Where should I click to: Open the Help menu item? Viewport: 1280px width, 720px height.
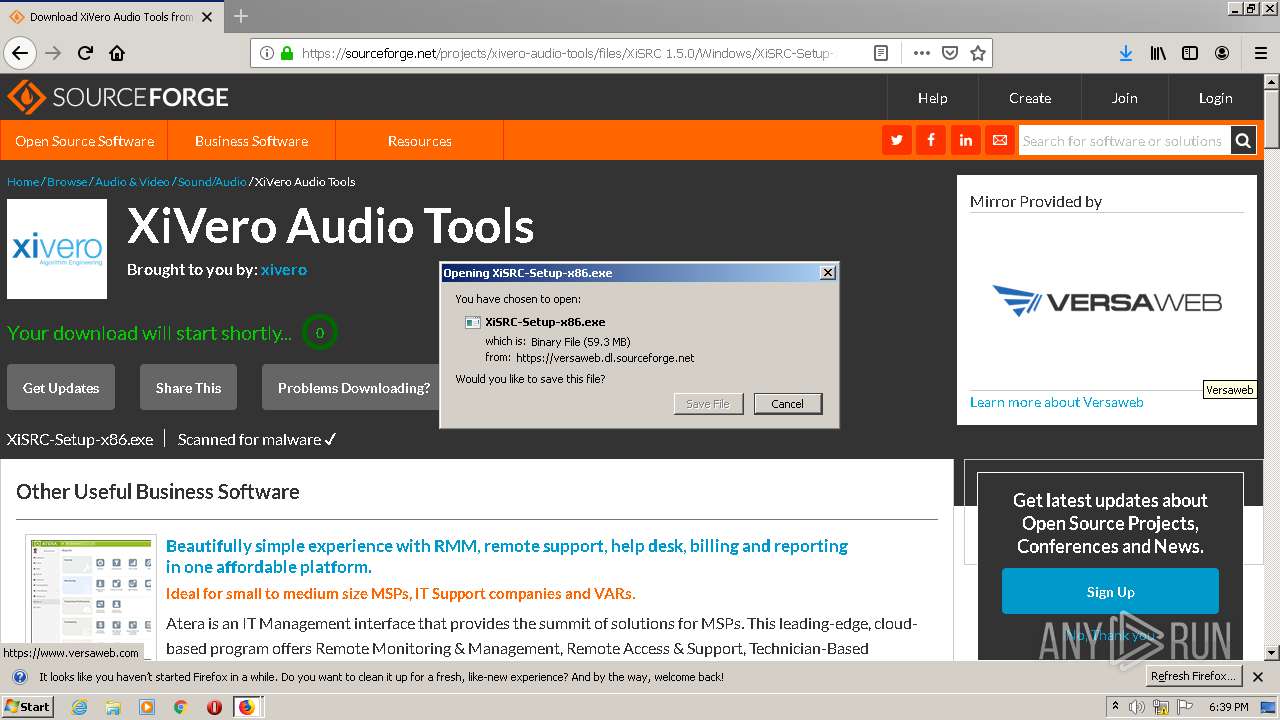point(933,98)
